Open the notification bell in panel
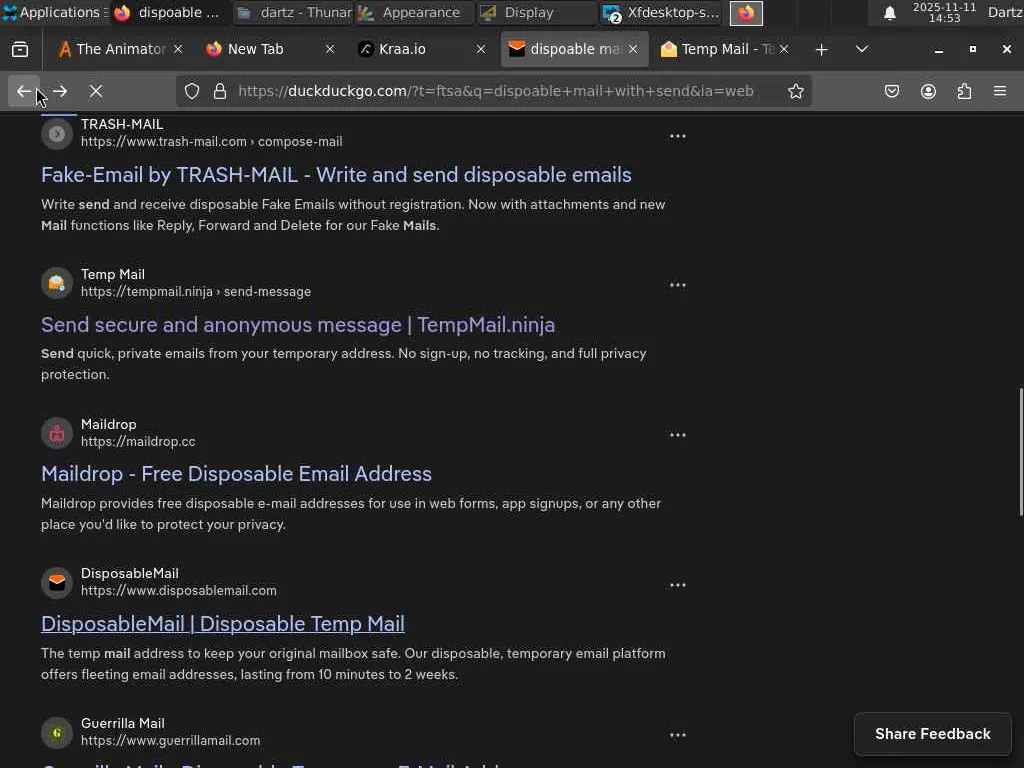Viewport: 1024px width, 768px height. 889,13
